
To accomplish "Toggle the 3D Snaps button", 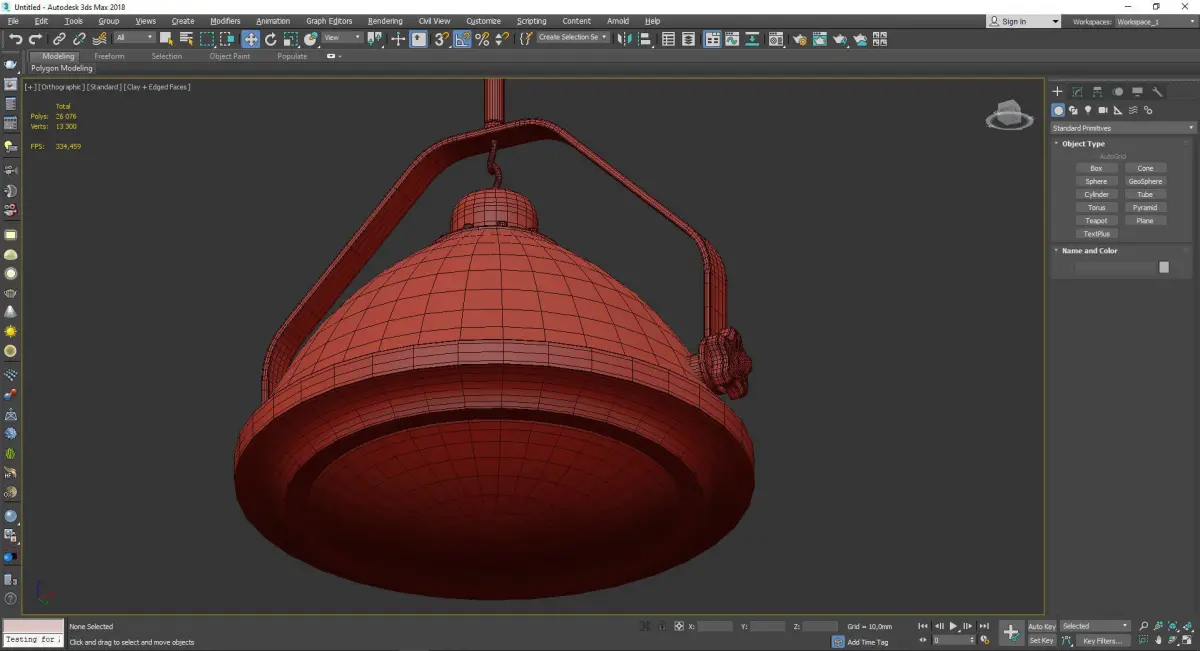I will 441,39.
